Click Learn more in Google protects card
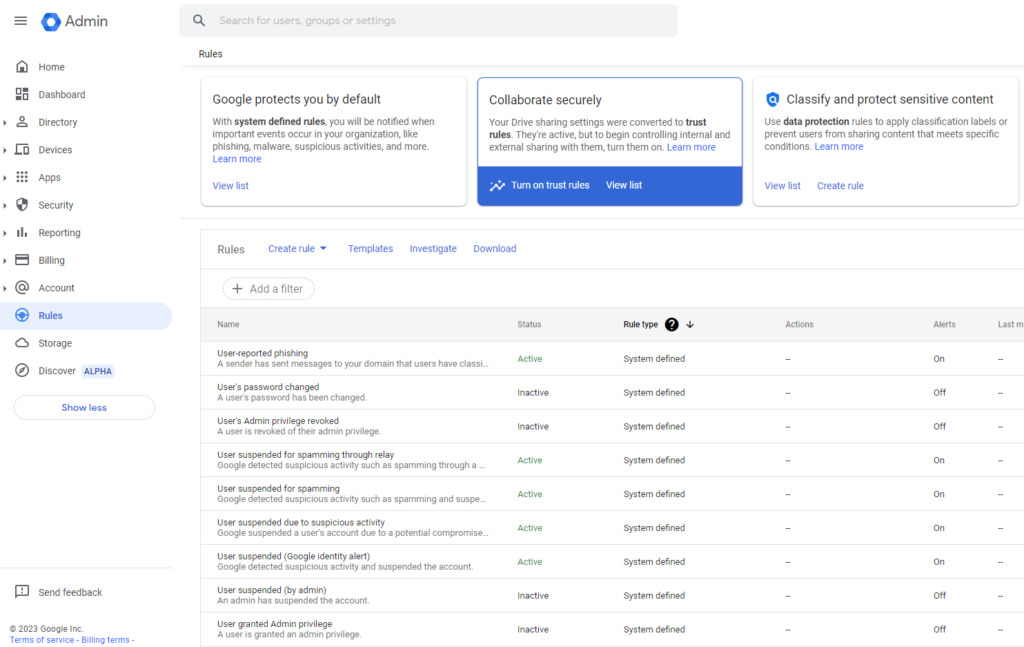Image resolution: width=1024 pixels, height=647 pixels. tap(236, 159)
